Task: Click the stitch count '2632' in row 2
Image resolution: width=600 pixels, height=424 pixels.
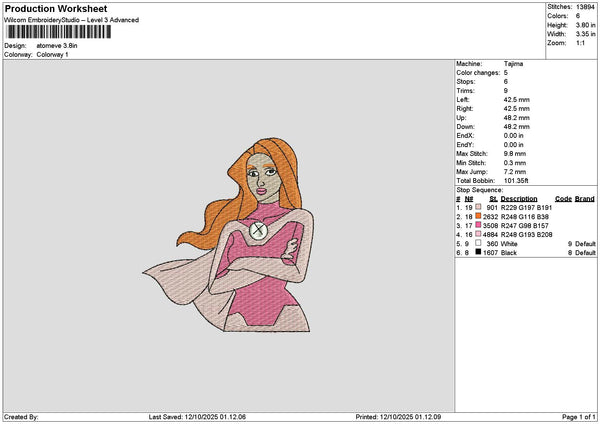Action: [490, 217]
